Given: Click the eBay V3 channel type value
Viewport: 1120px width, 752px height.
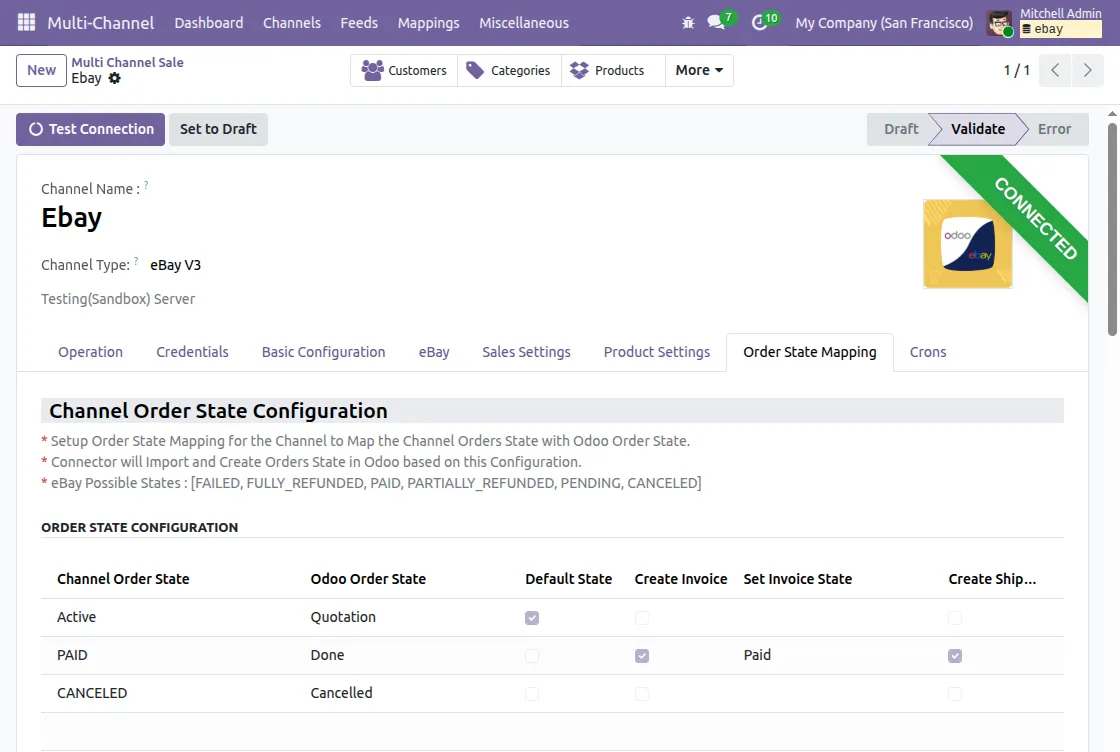Looking at the screenshot, I should (x=176, y=265).
